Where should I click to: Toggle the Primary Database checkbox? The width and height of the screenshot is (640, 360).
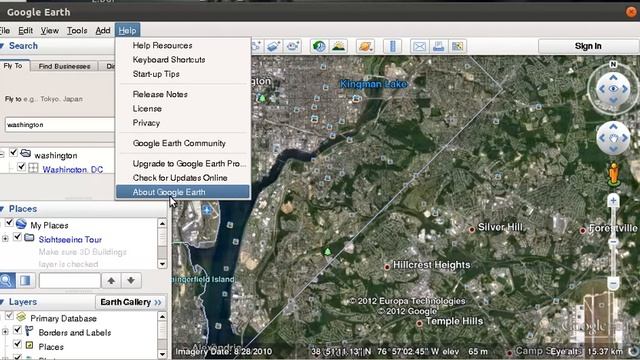9,316
